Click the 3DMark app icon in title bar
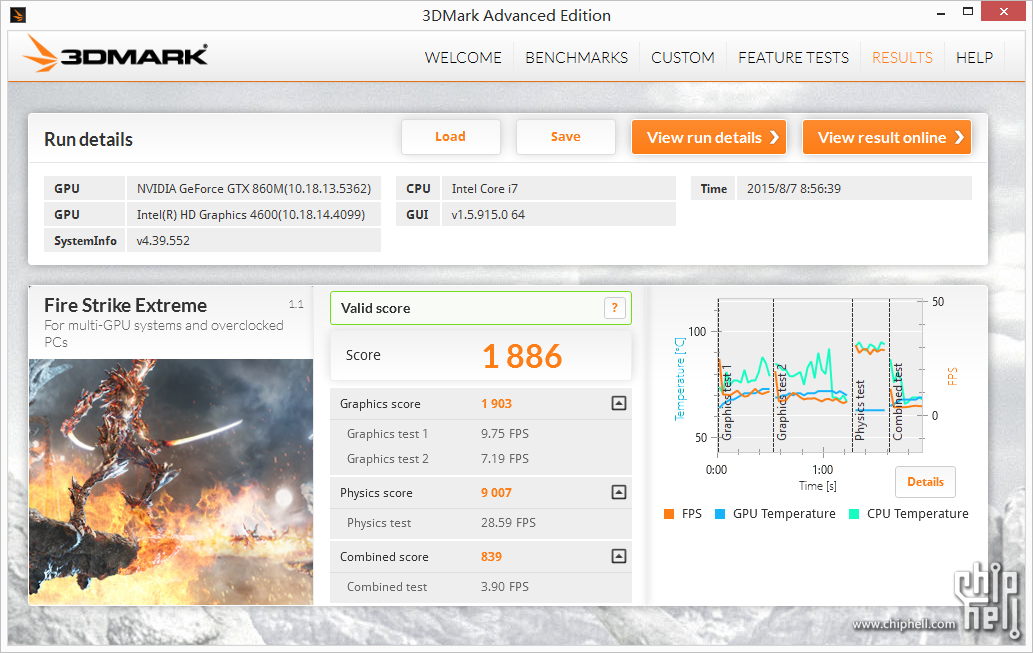This screenshot has height=653, width=1033. (x=18, y=14)
